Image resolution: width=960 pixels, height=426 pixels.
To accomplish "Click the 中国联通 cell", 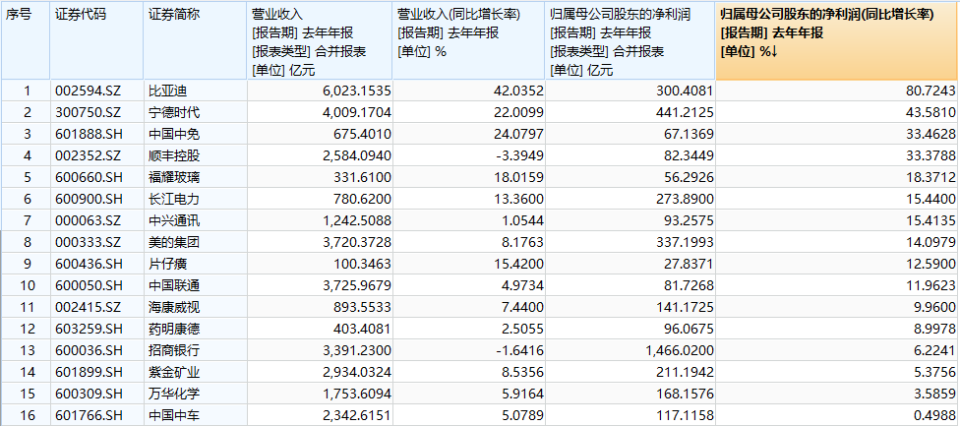I will pyautogui.click(x=174, y=285).
